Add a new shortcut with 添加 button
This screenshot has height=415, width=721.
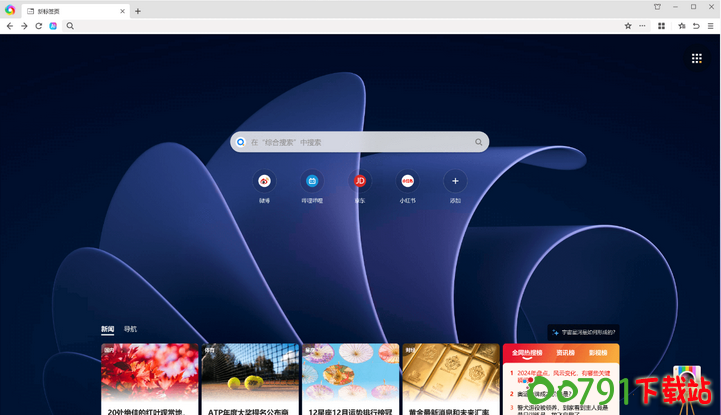tap(455, 181)
